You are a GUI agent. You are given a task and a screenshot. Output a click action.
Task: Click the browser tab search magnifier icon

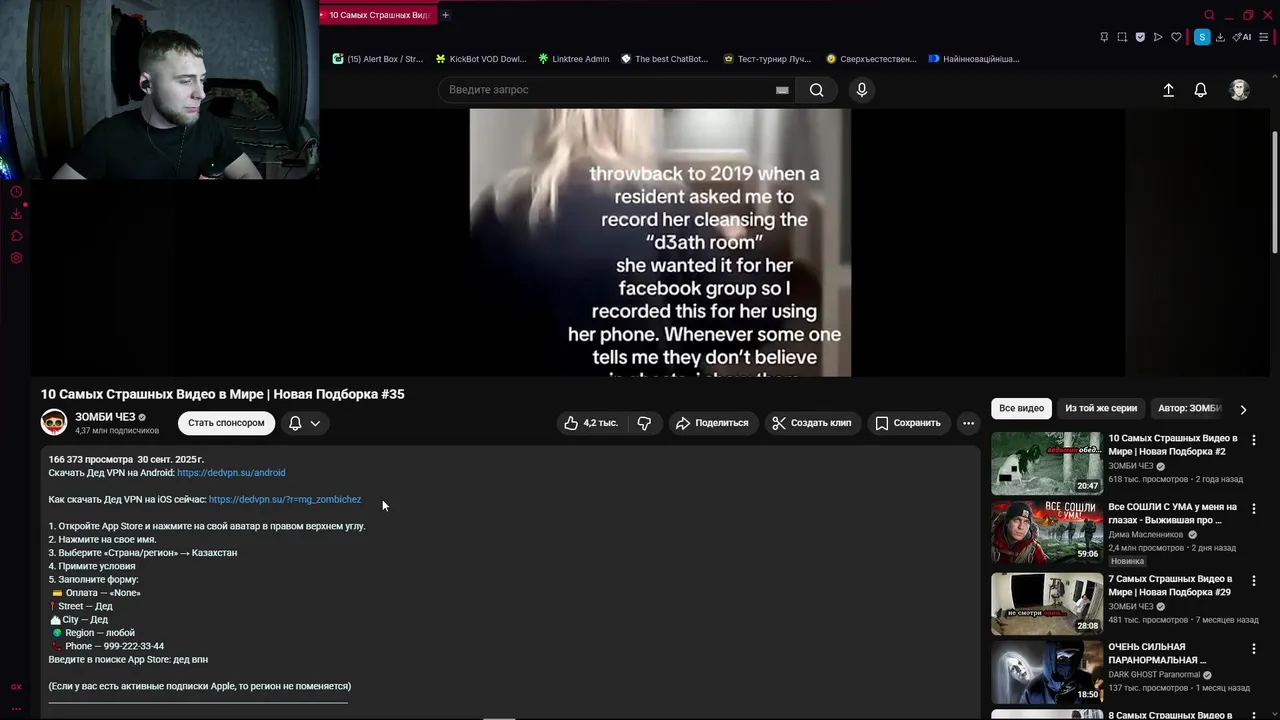1209,15
